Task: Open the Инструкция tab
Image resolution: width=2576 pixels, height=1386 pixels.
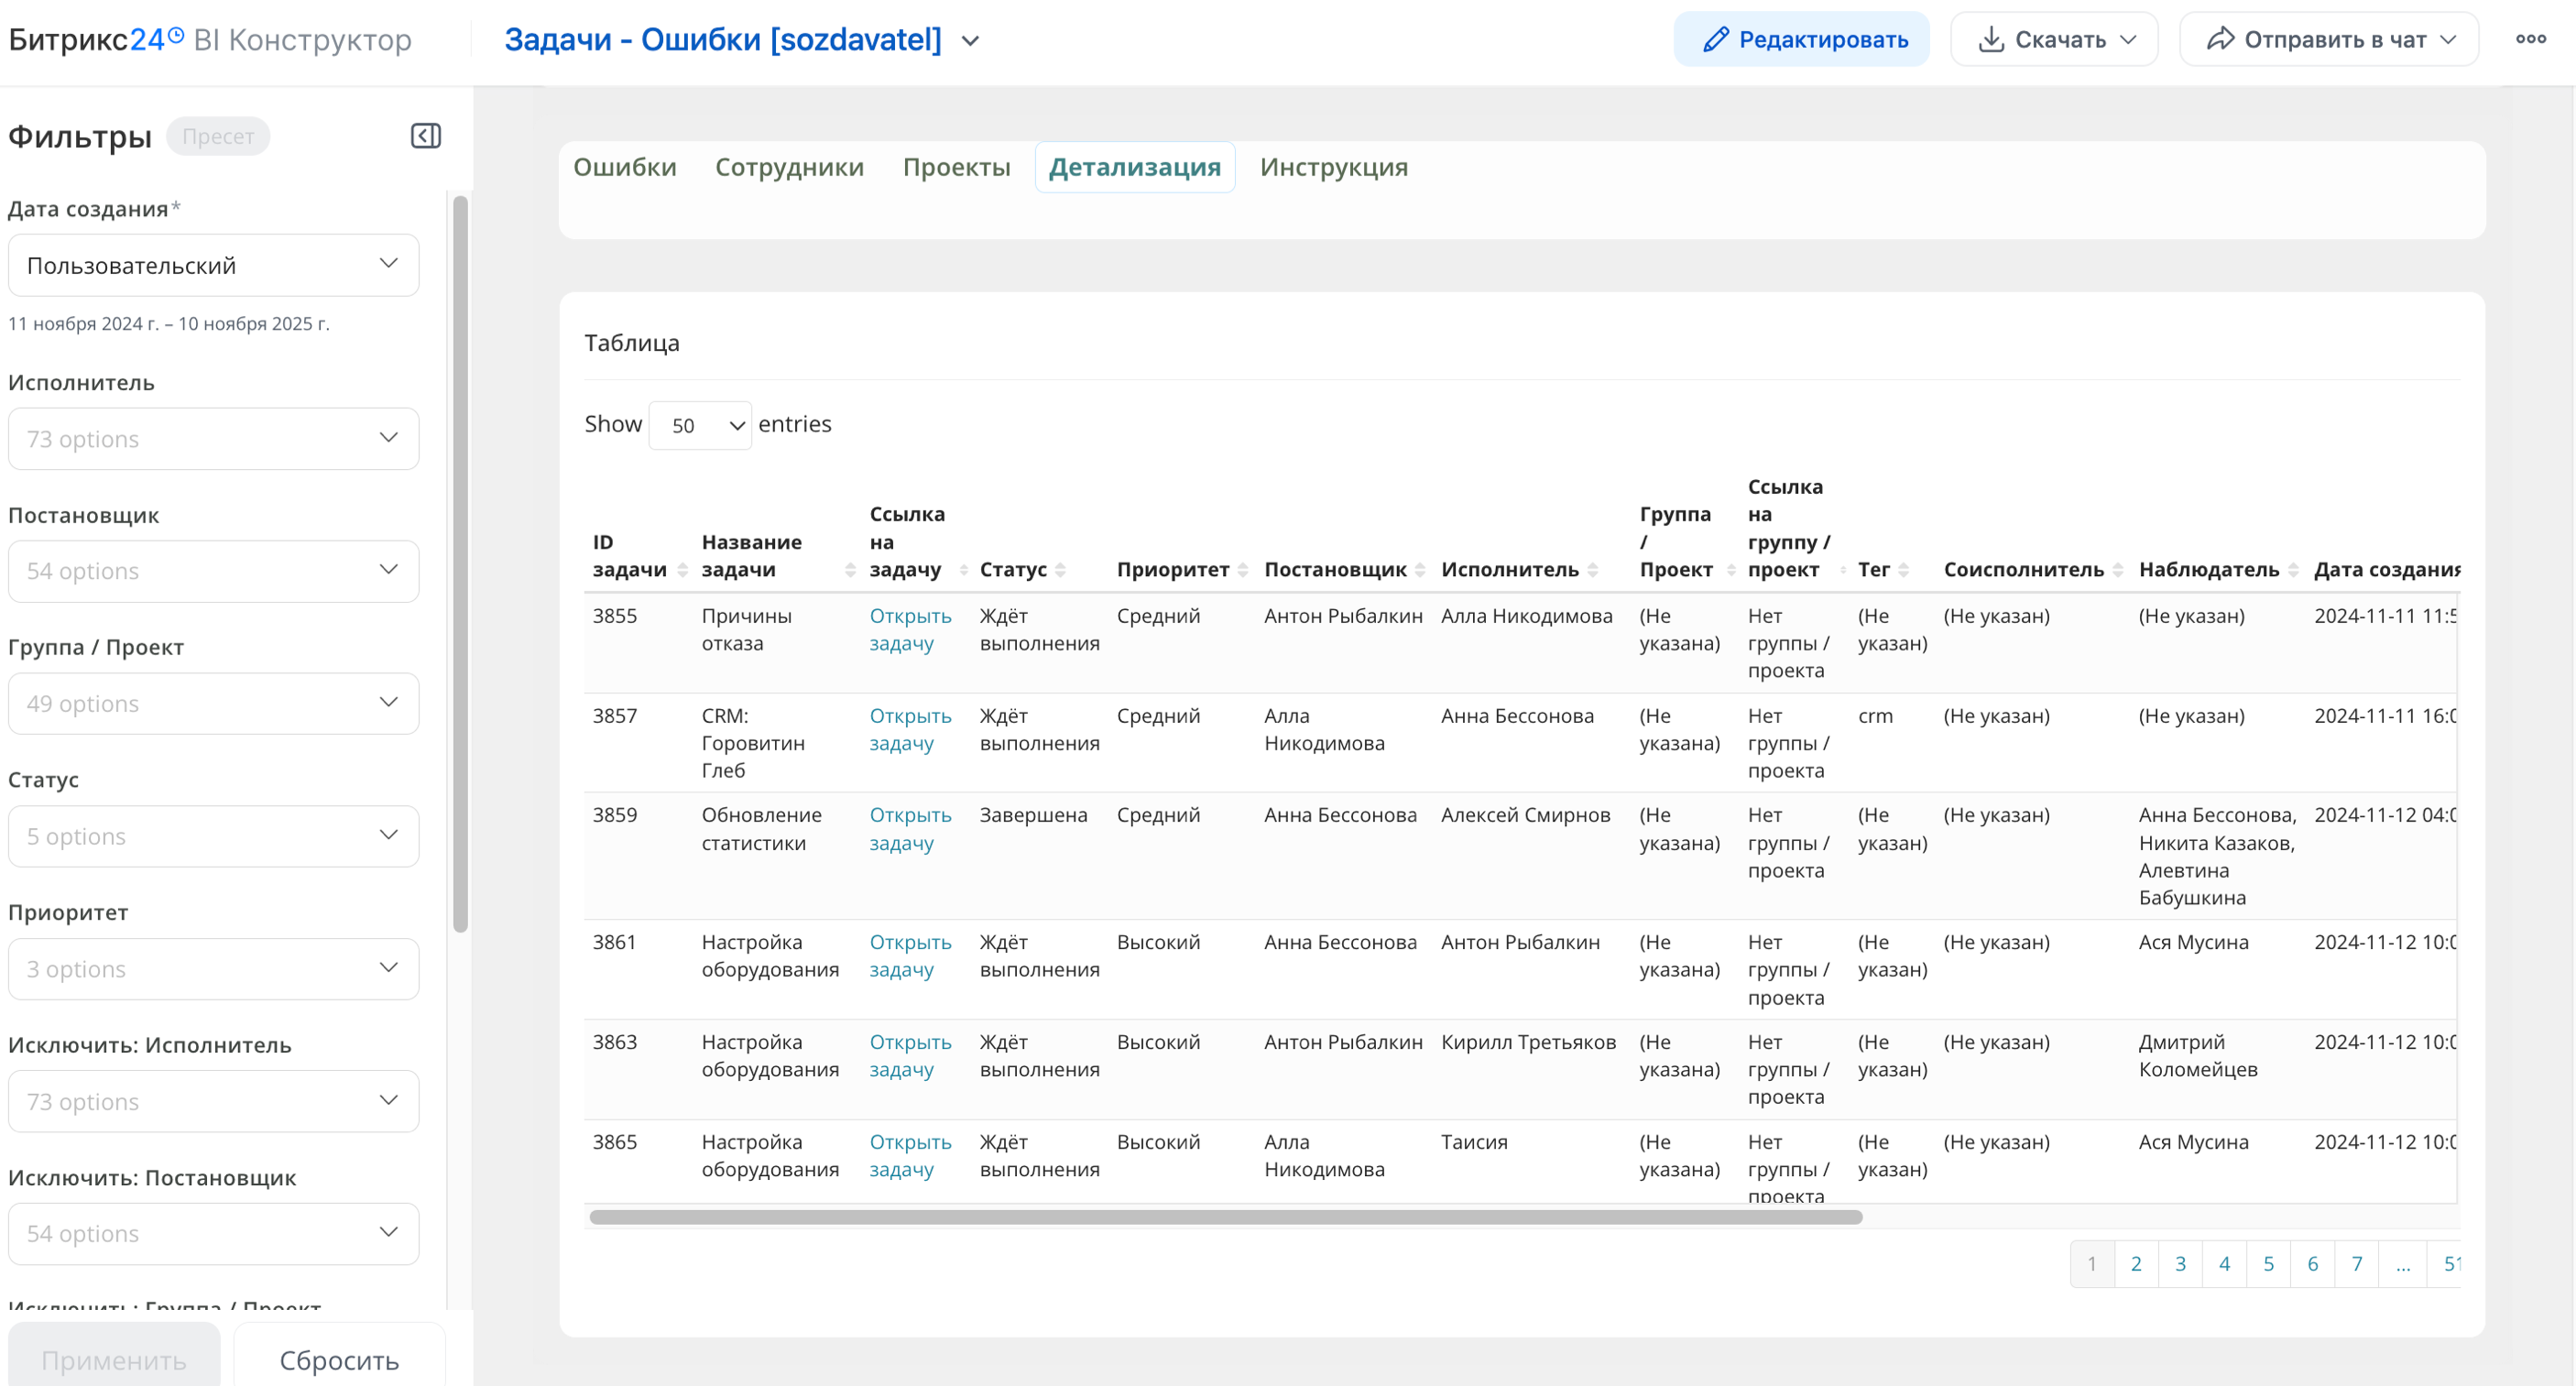Action: pos(1333,167)
